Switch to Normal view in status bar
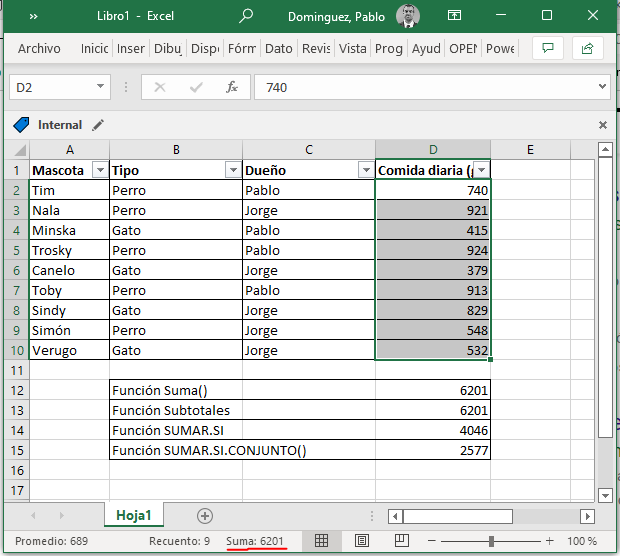 pos(321,541)
